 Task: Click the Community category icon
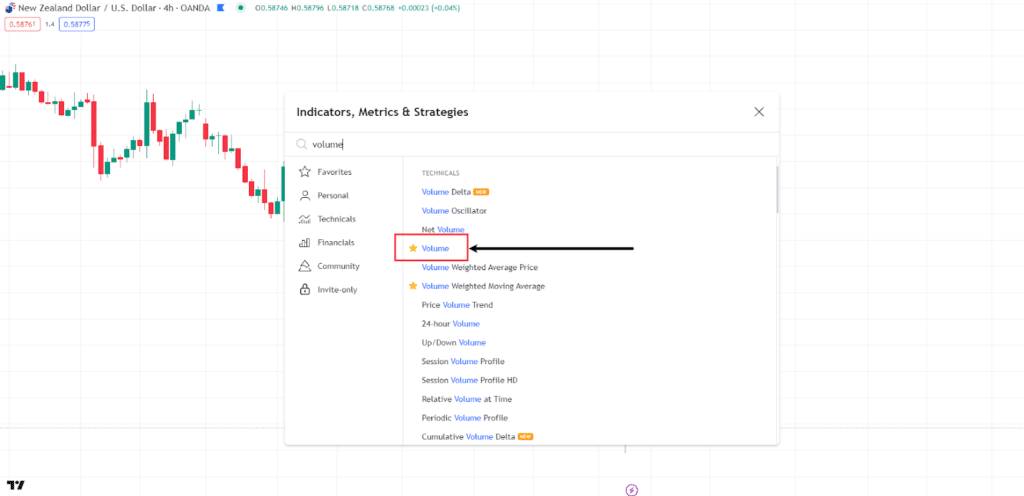point(305,266)
